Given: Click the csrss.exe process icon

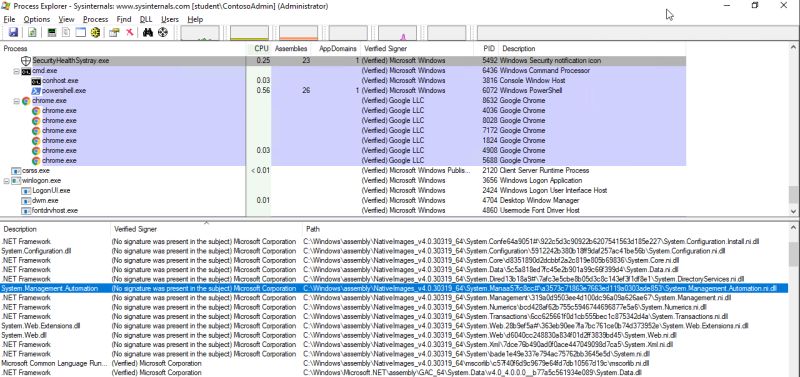Looking at the screenshot, I should coord(16,171).
